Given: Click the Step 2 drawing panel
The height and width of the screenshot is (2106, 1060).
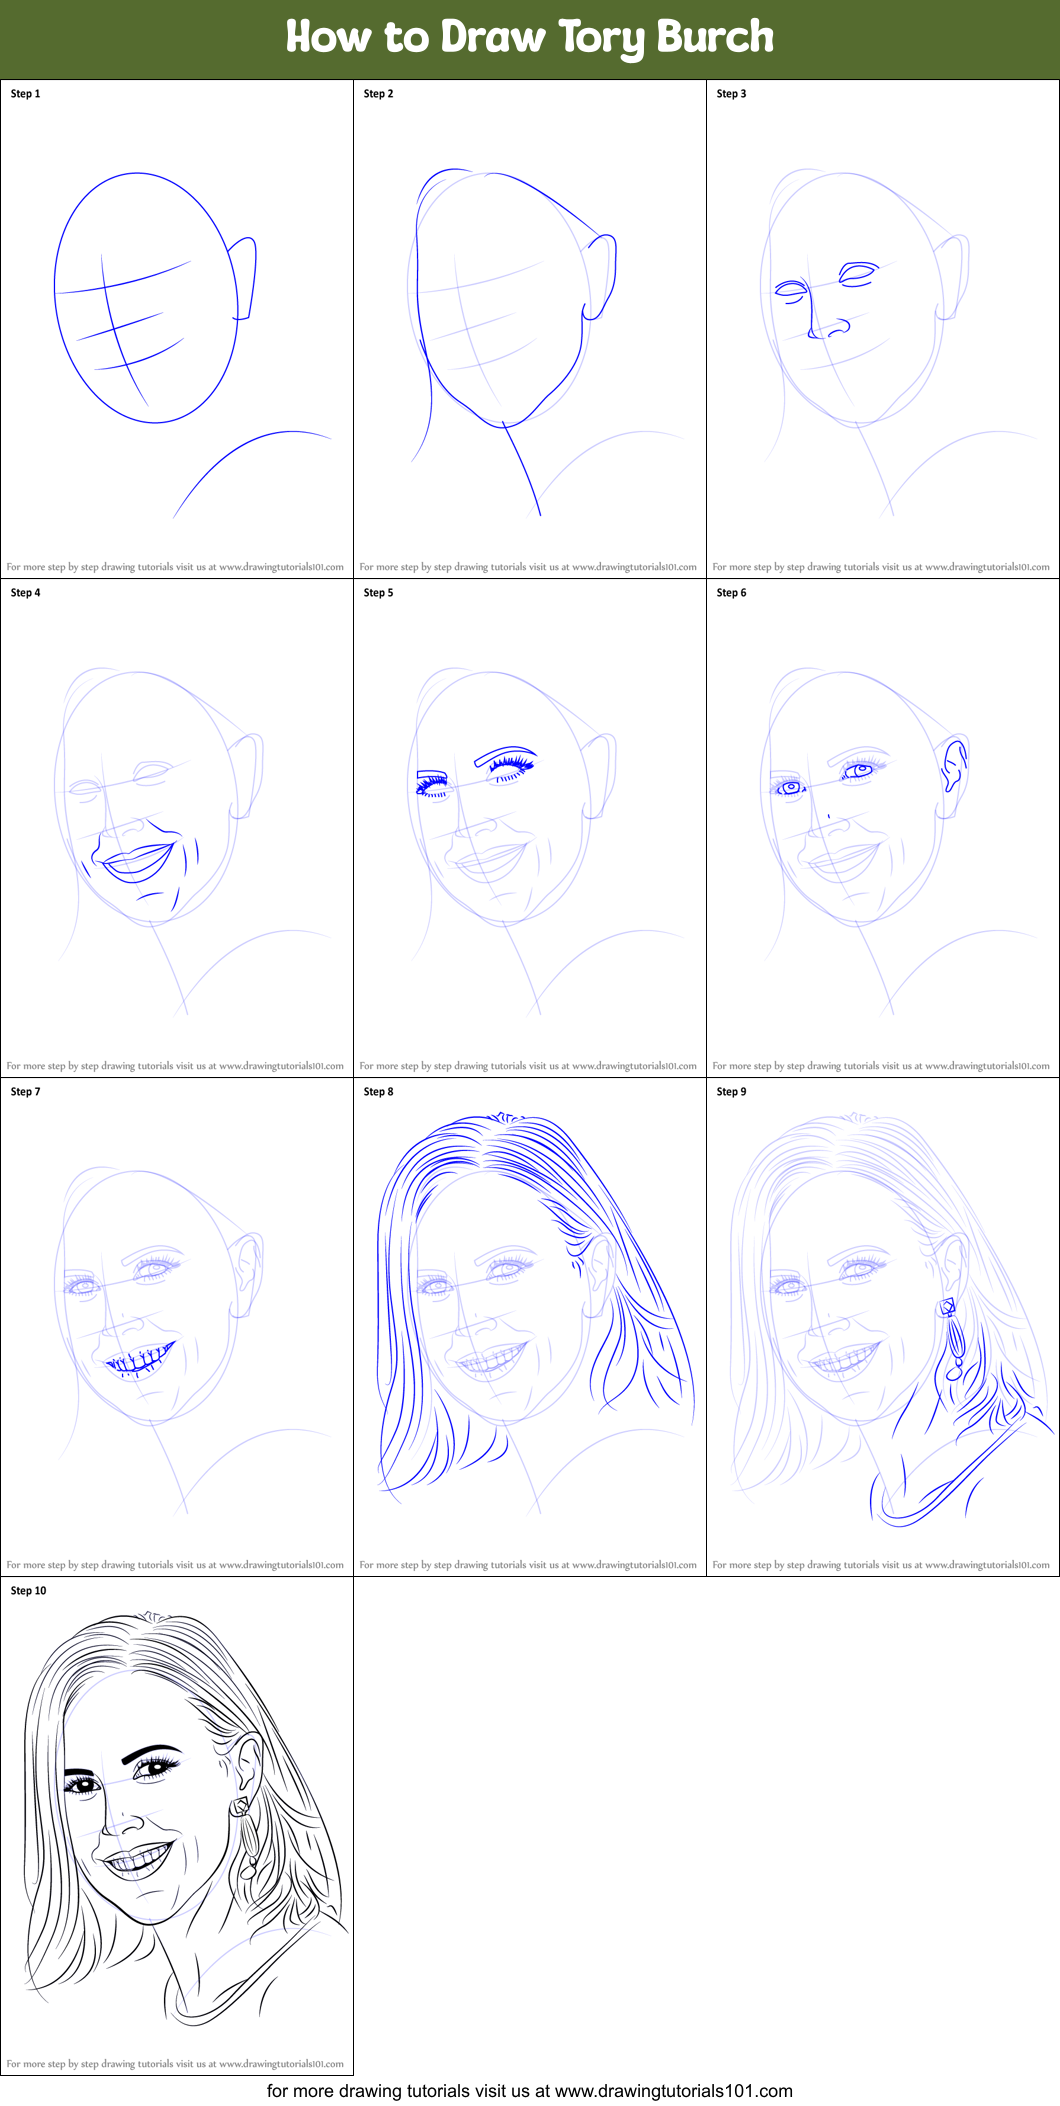Looking at the screenshot, I should [530, 329].
